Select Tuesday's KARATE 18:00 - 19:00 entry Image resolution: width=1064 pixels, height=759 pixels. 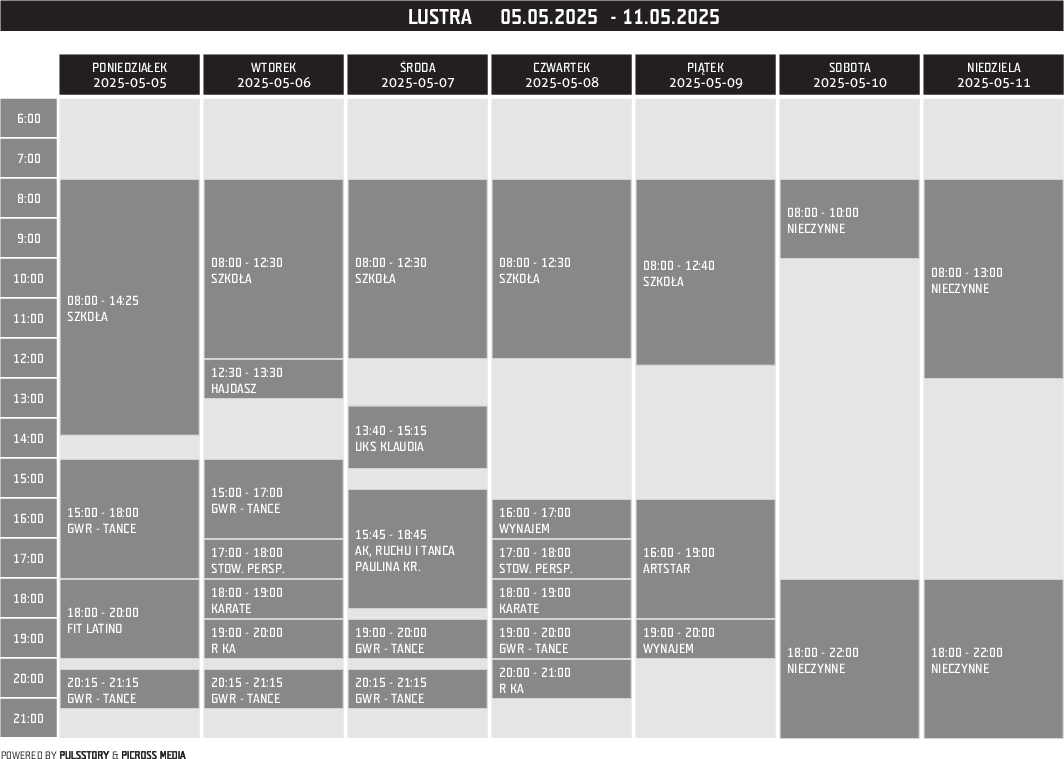coord(274,600)
